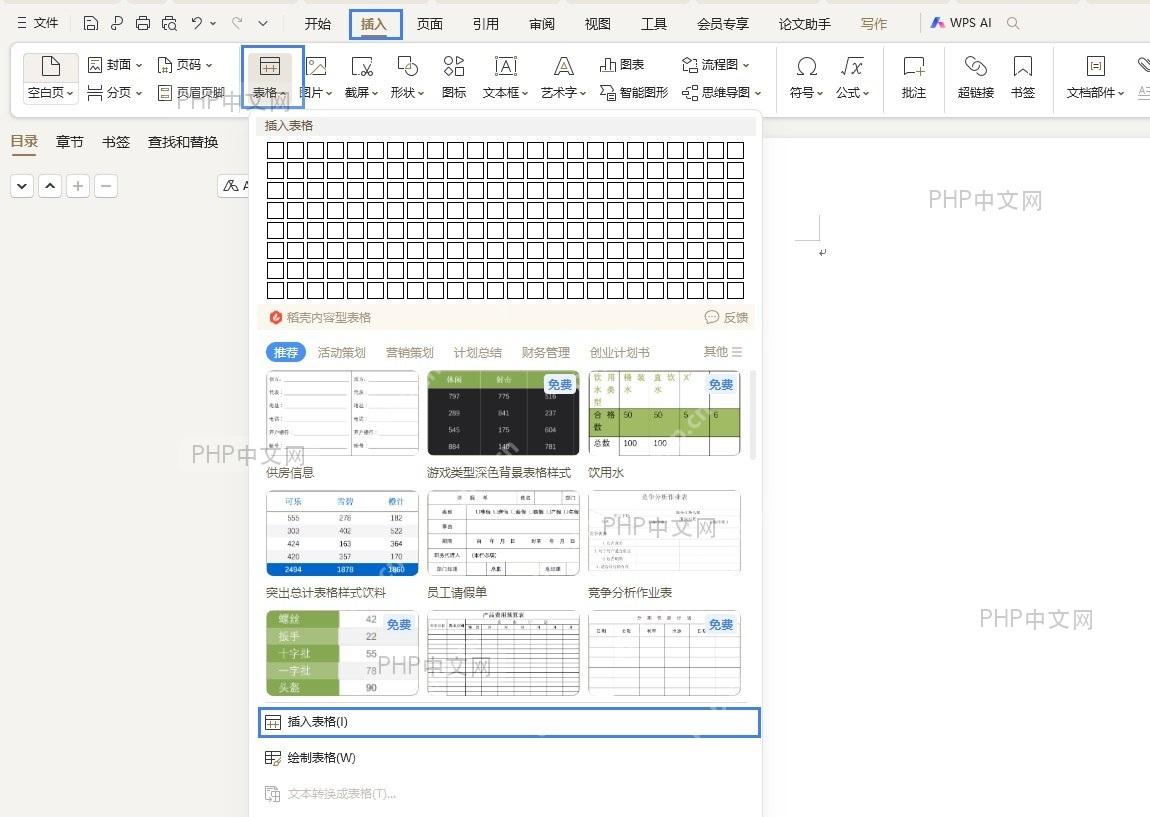Click the minus button in outline pane
The height and width of the screenshot is (817, 1150).
[106, 186]
